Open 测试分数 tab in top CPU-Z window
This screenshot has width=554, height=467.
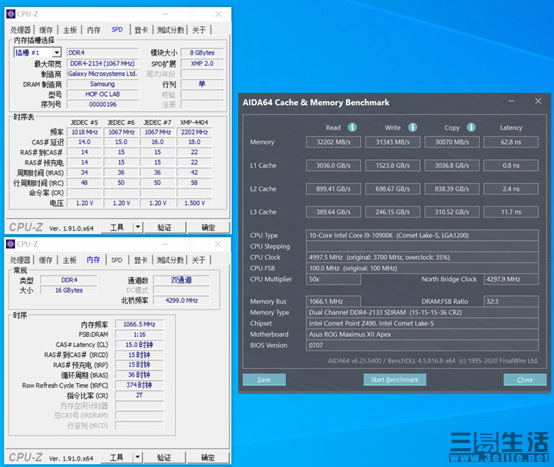point(170,30)
